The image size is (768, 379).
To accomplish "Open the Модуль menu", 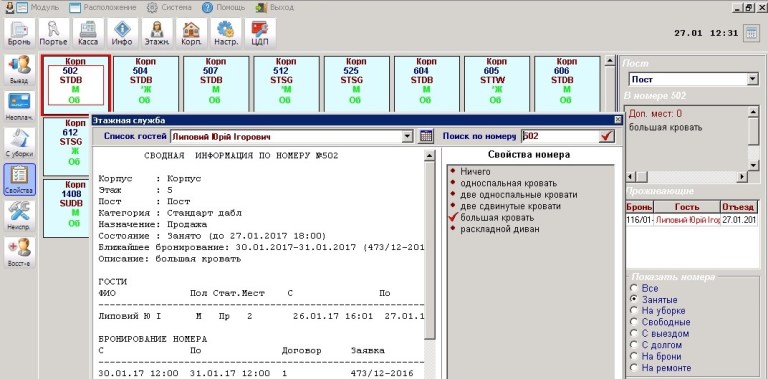I will coord(38,7).
